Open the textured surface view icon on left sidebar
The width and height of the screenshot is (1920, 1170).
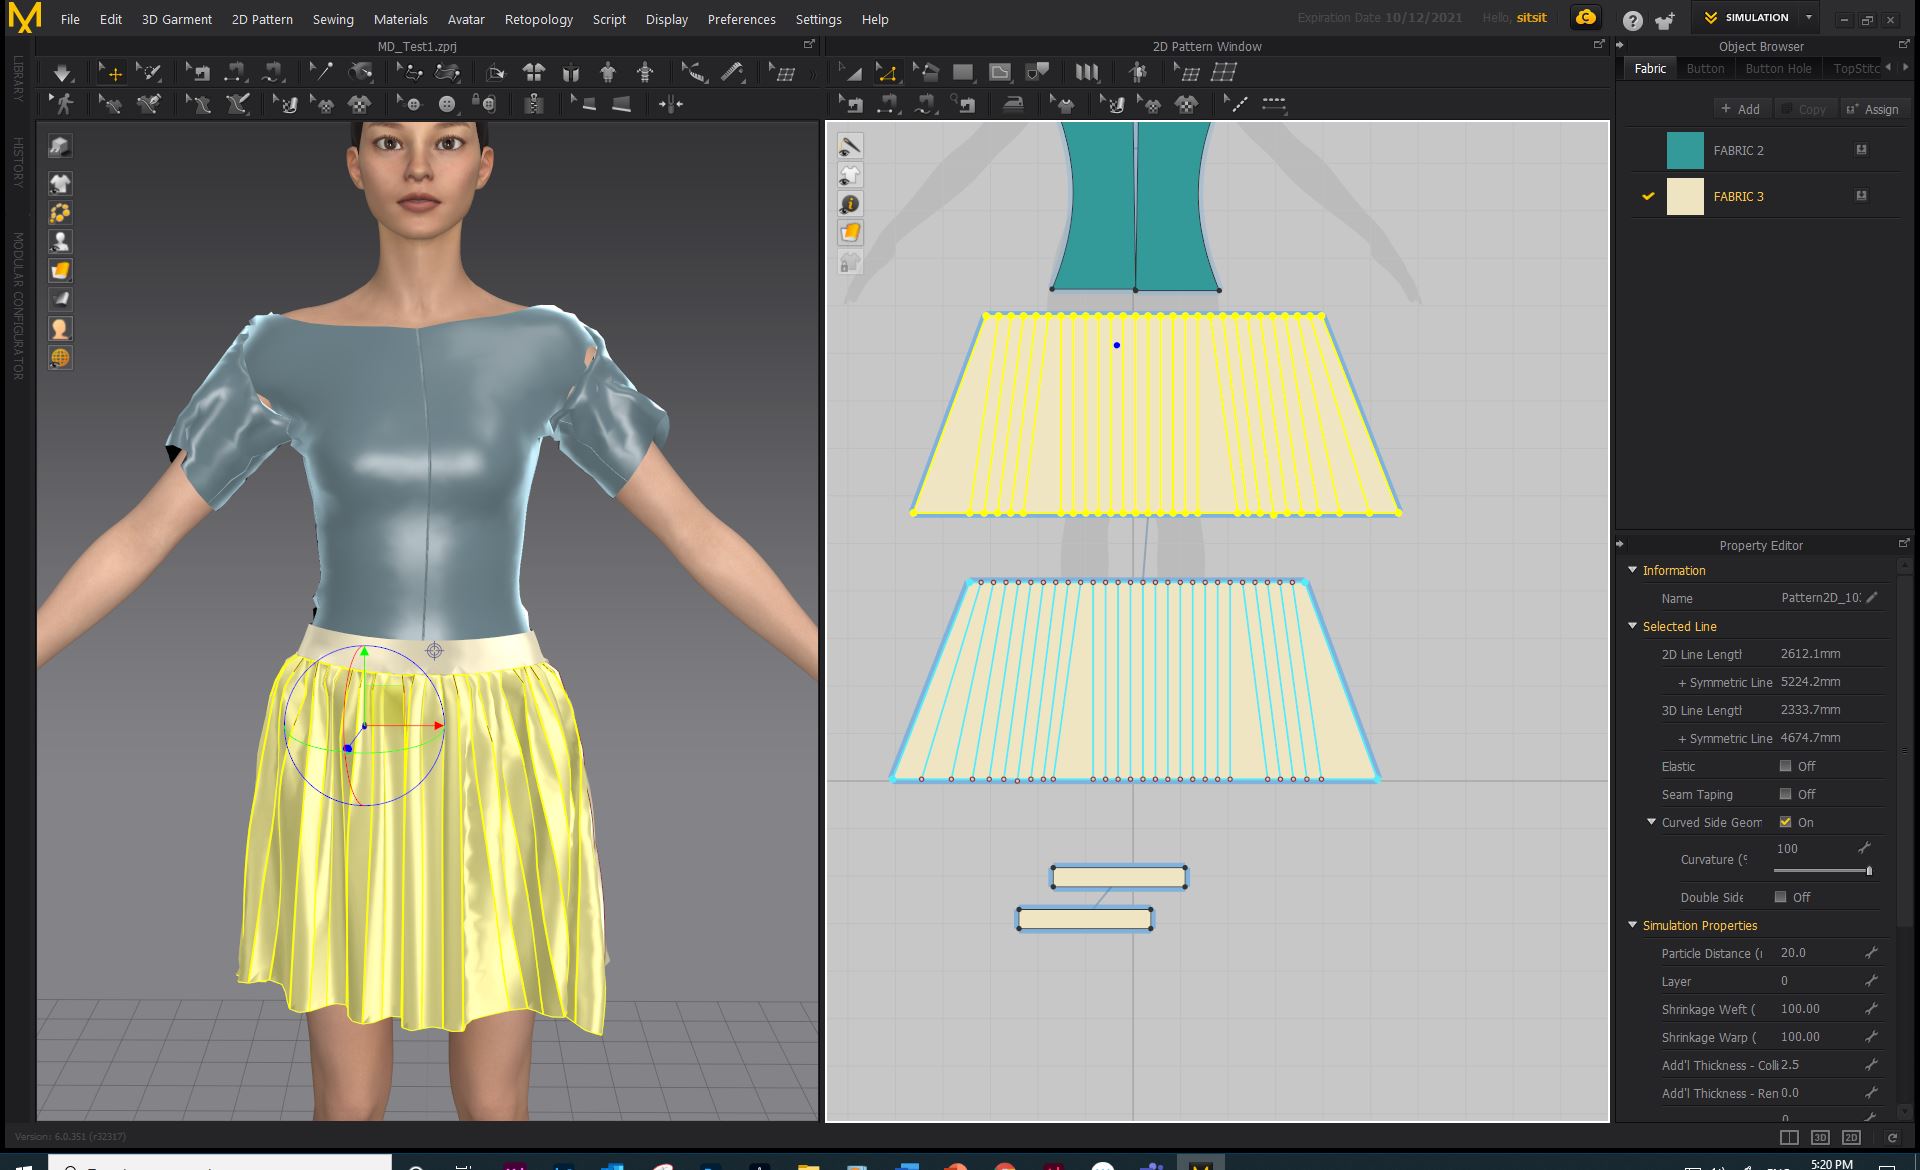coord(60,270)
